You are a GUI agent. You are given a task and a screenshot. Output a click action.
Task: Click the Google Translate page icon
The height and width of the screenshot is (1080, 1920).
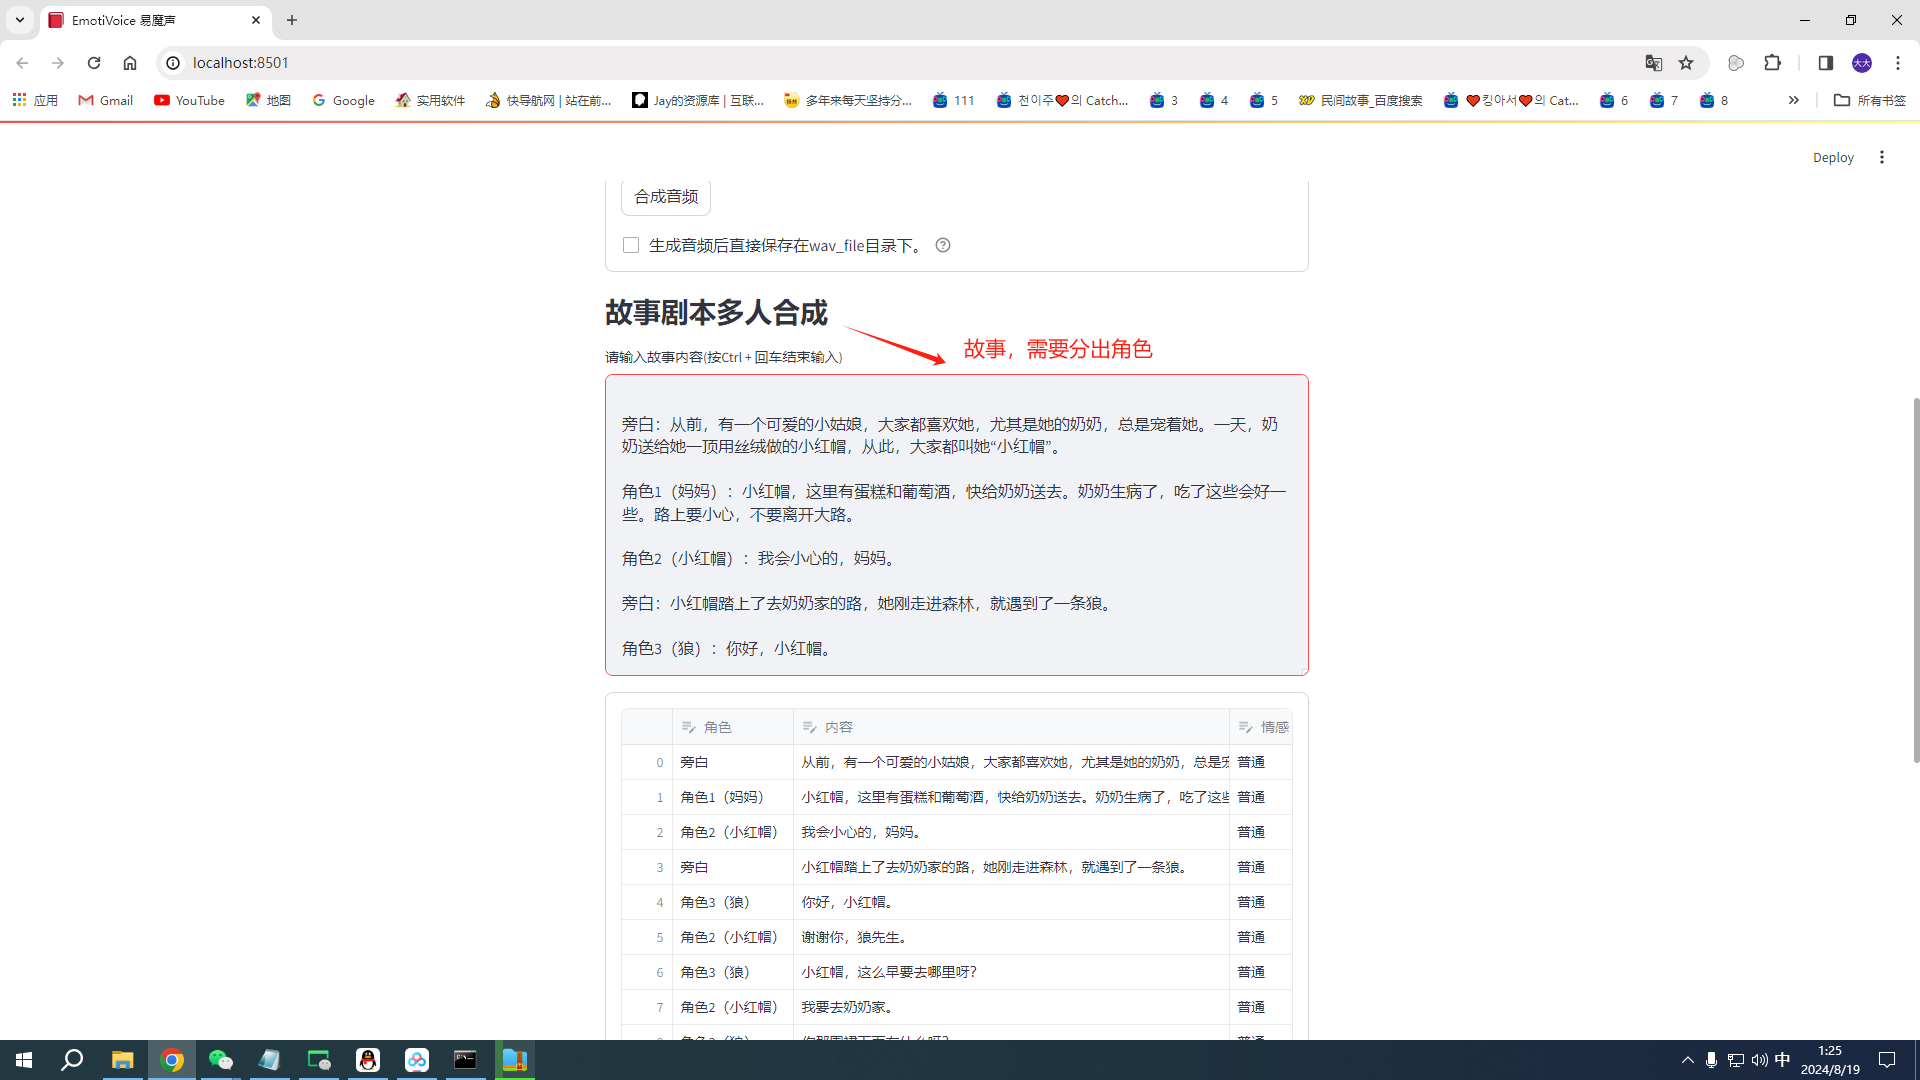tap(1653, 63)
